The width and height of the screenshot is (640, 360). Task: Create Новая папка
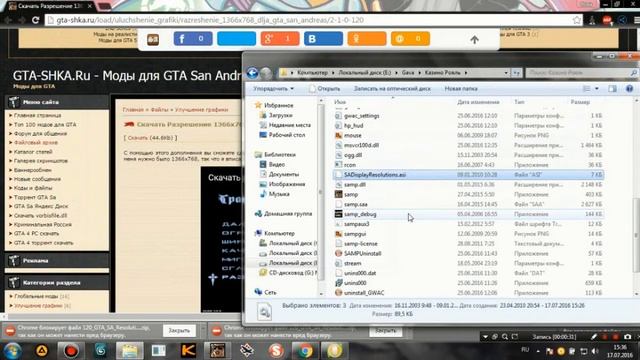click(461, 89)
